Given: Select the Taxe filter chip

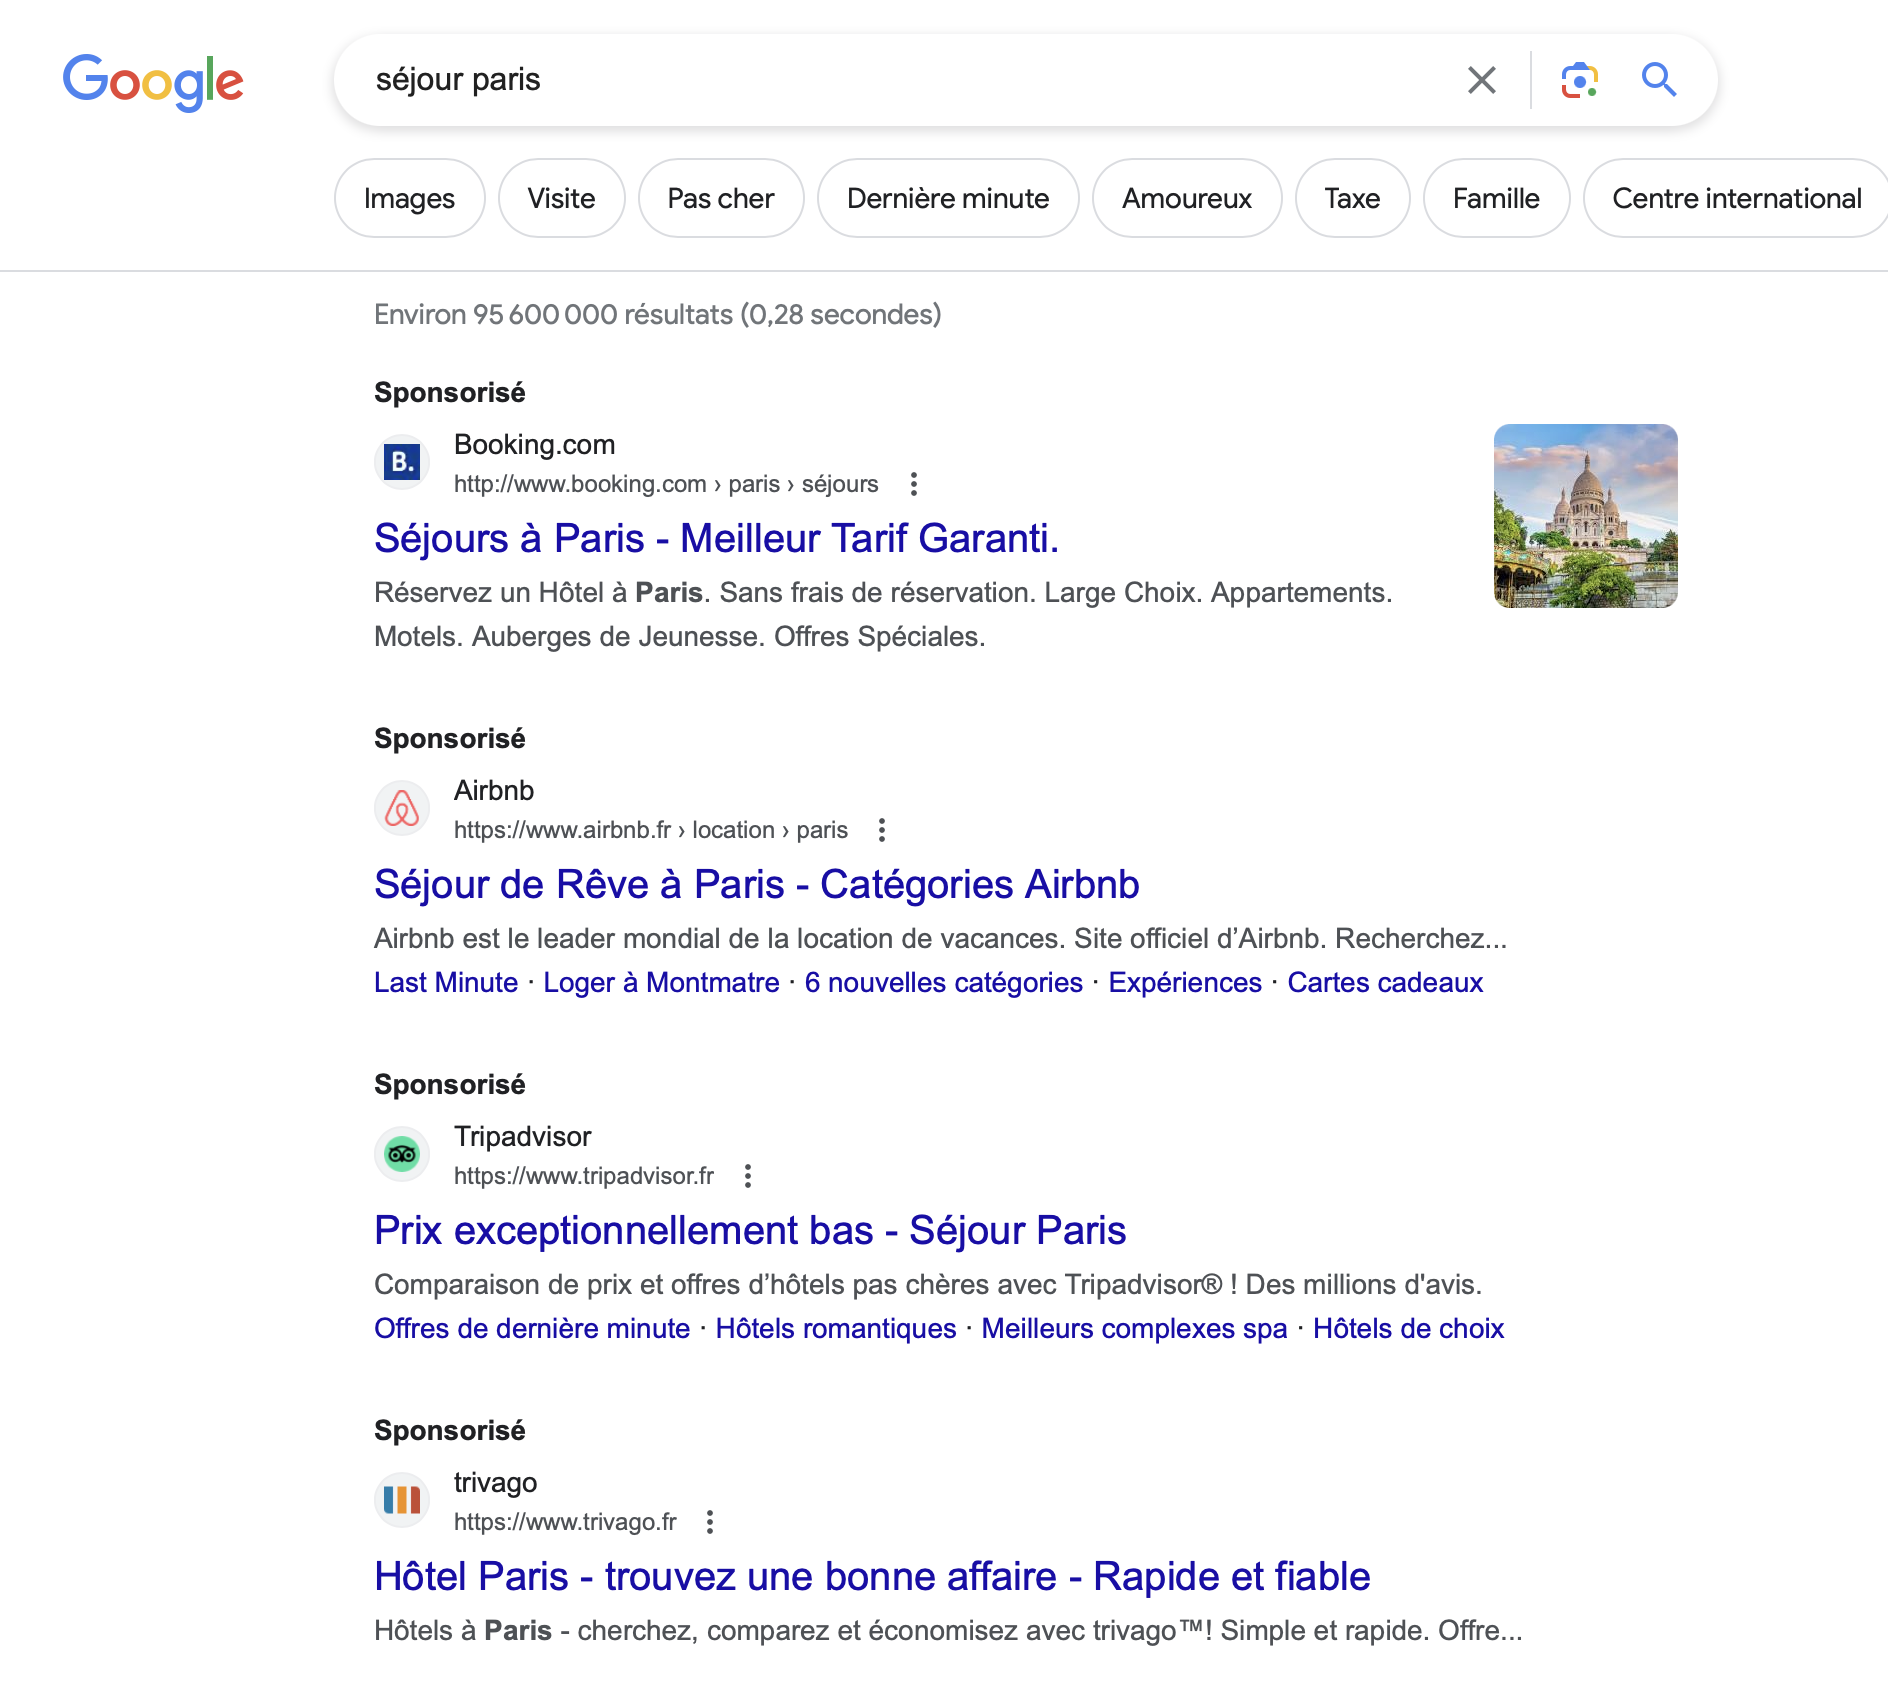Looking at the screenshot, I should click(1352, 198).
